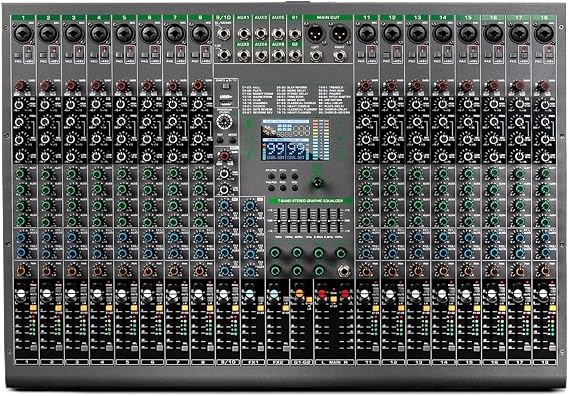Click the left MAIN OUT XLR connector
This screenshot has width=569, height=396.
315,34
